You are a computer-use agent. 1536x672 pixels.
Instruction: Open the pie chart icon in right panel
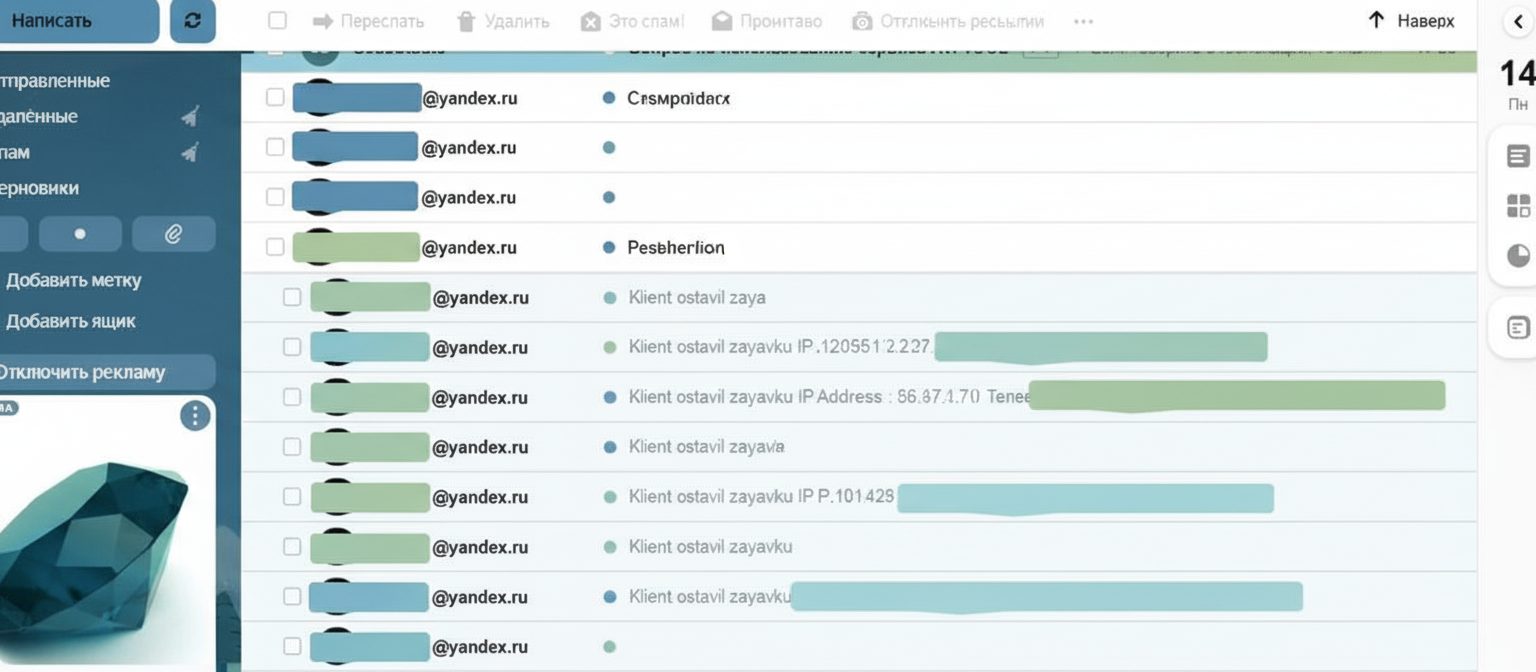pos(1518,254)
